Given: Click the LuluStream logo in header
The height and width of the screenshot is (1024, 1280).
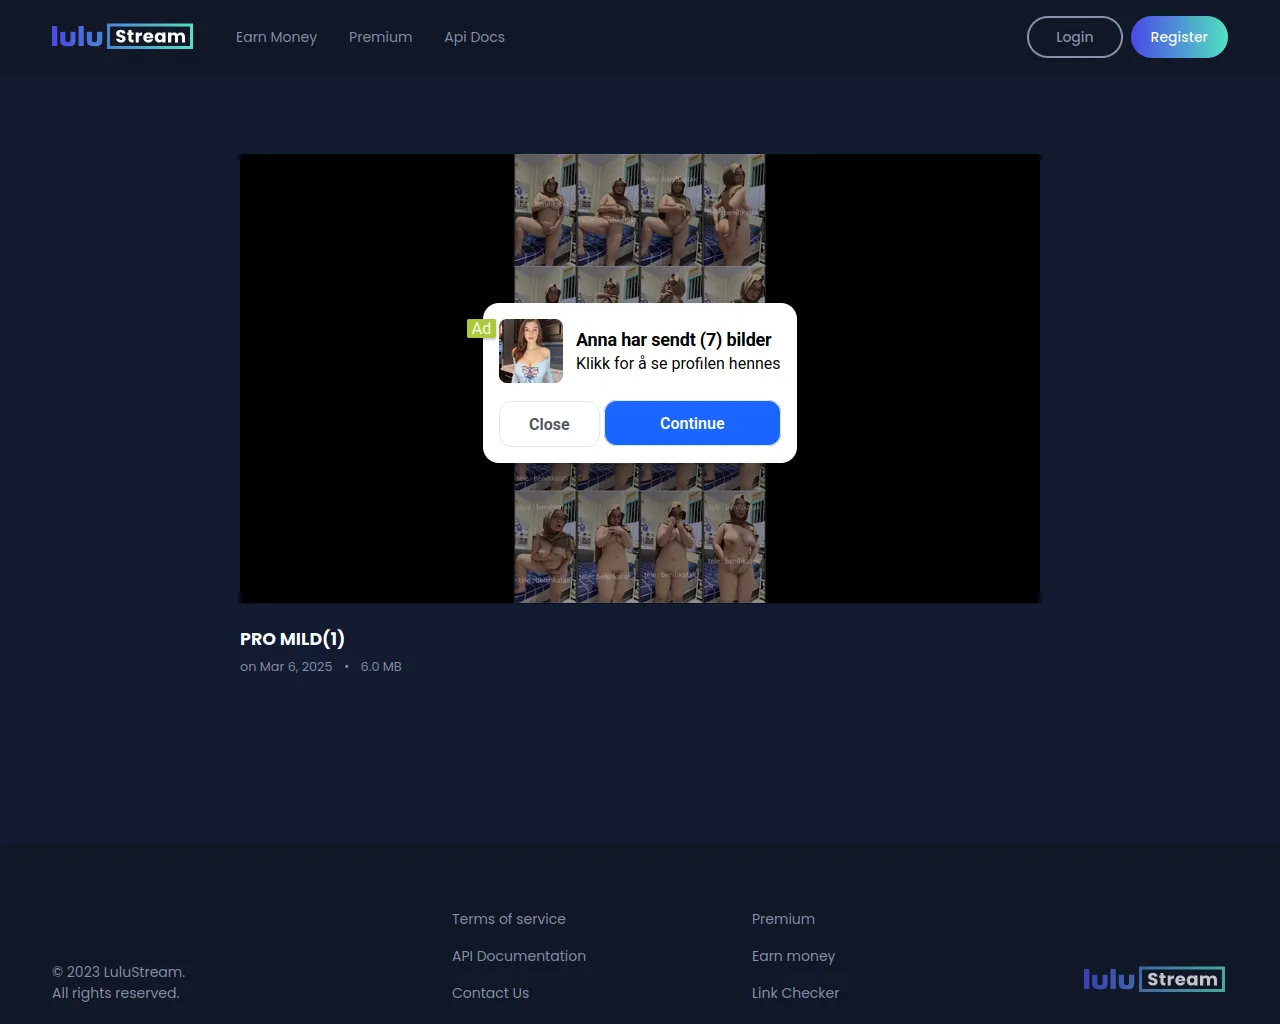Looking at the screenshot, I should click(x=122, y=37).
